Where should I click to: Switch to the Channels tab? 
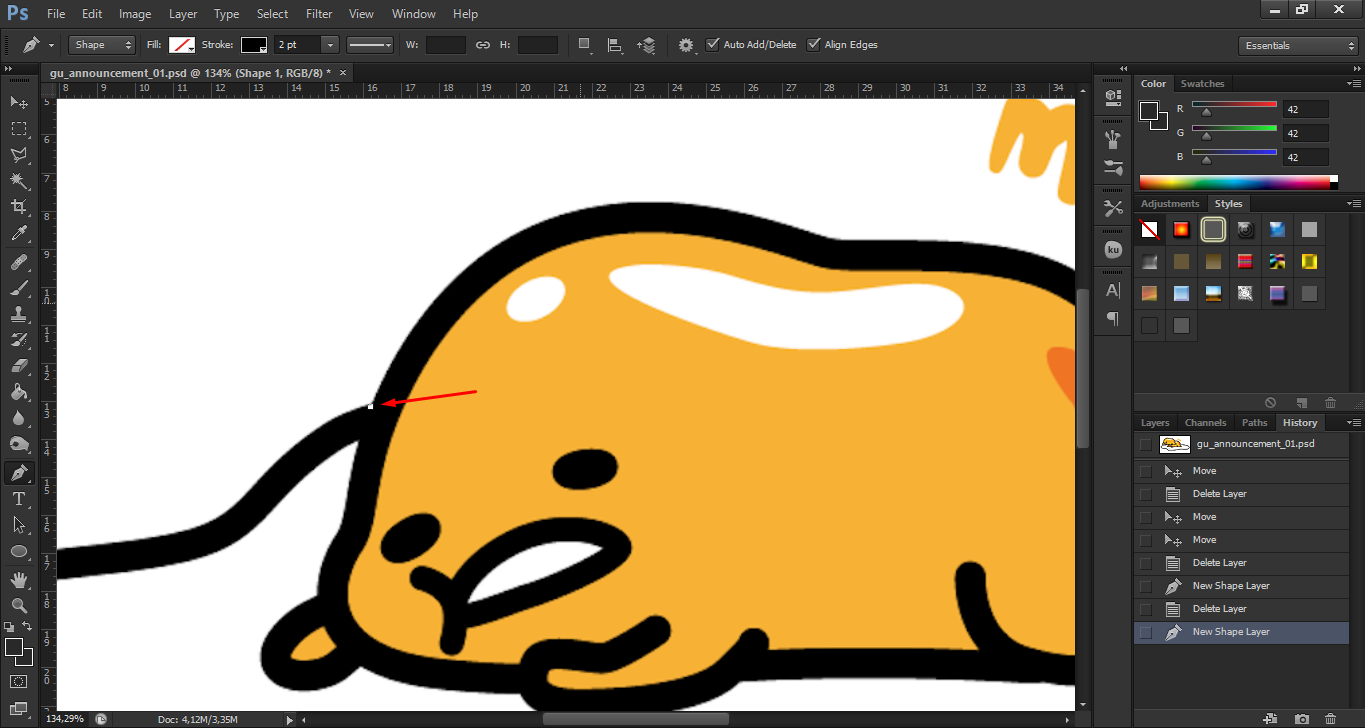tap(1205, 423)
